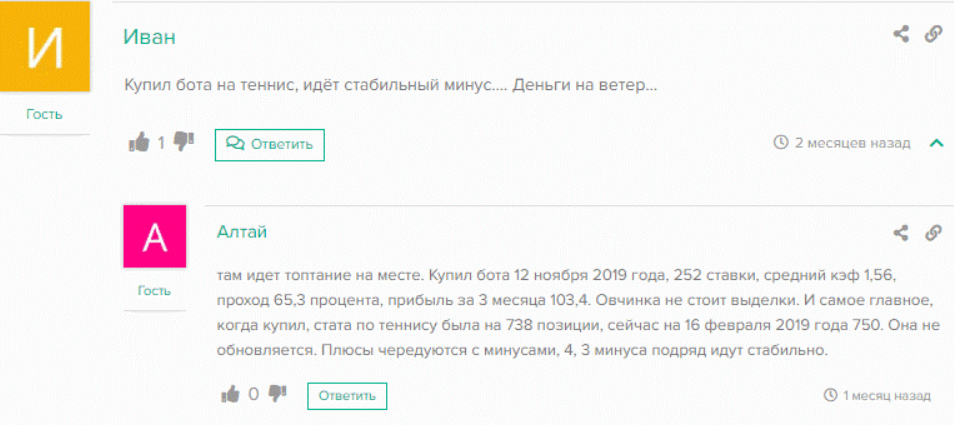Like Иван's comment with thumbs up
The height and width of the screenshot is (425, 954).
tap(138, 143)
